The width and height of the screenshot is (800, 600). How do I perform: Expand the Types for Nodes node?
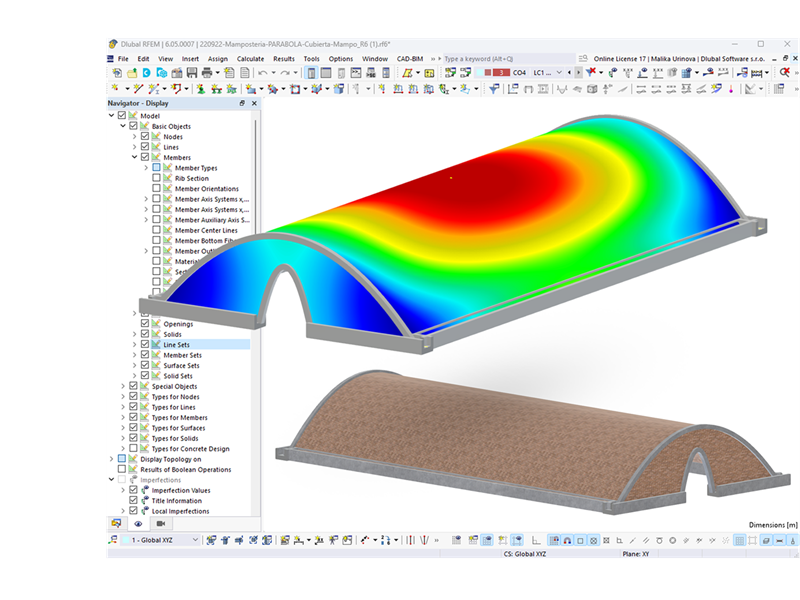coord(123,396)
